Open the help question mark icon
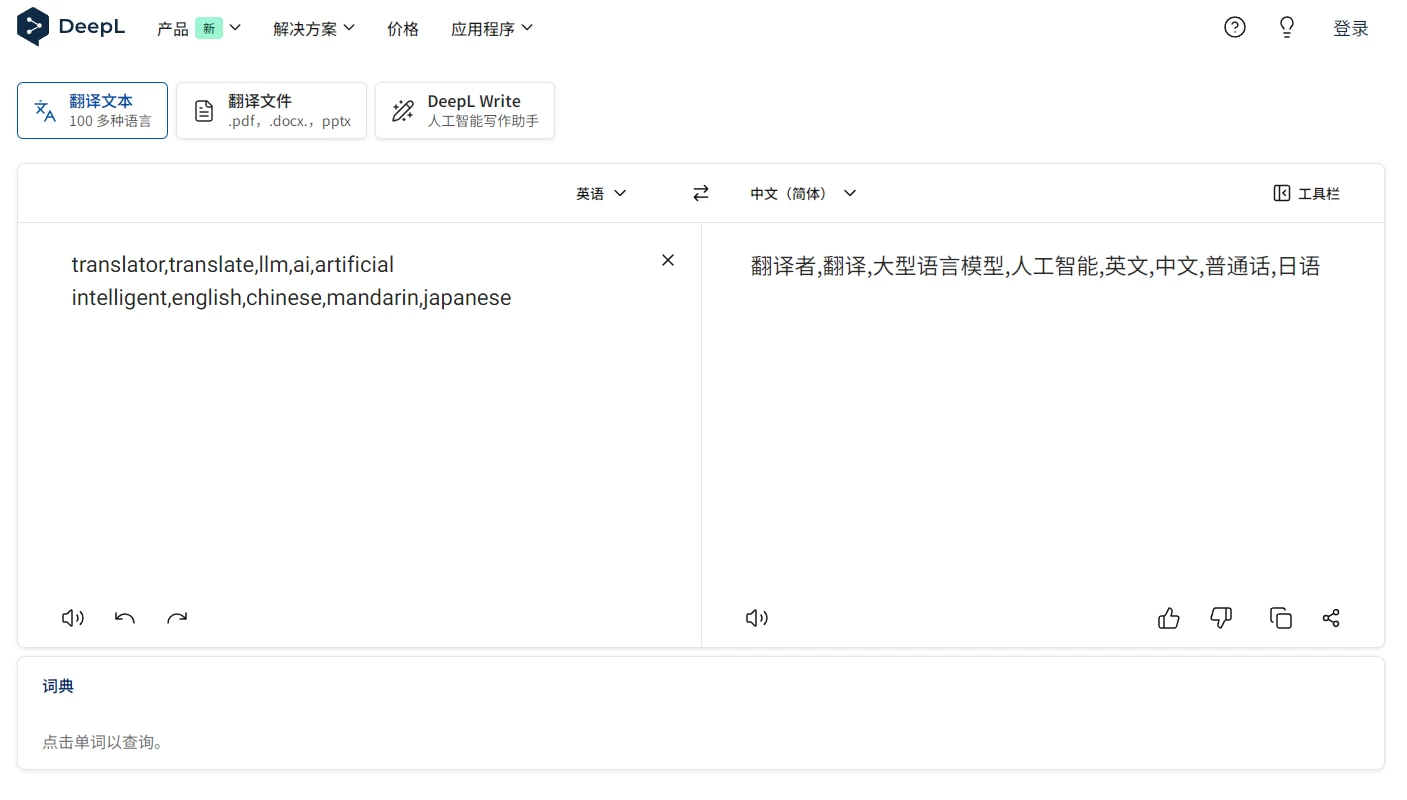Viewport: 1407px width, 800px height. 1234,27
